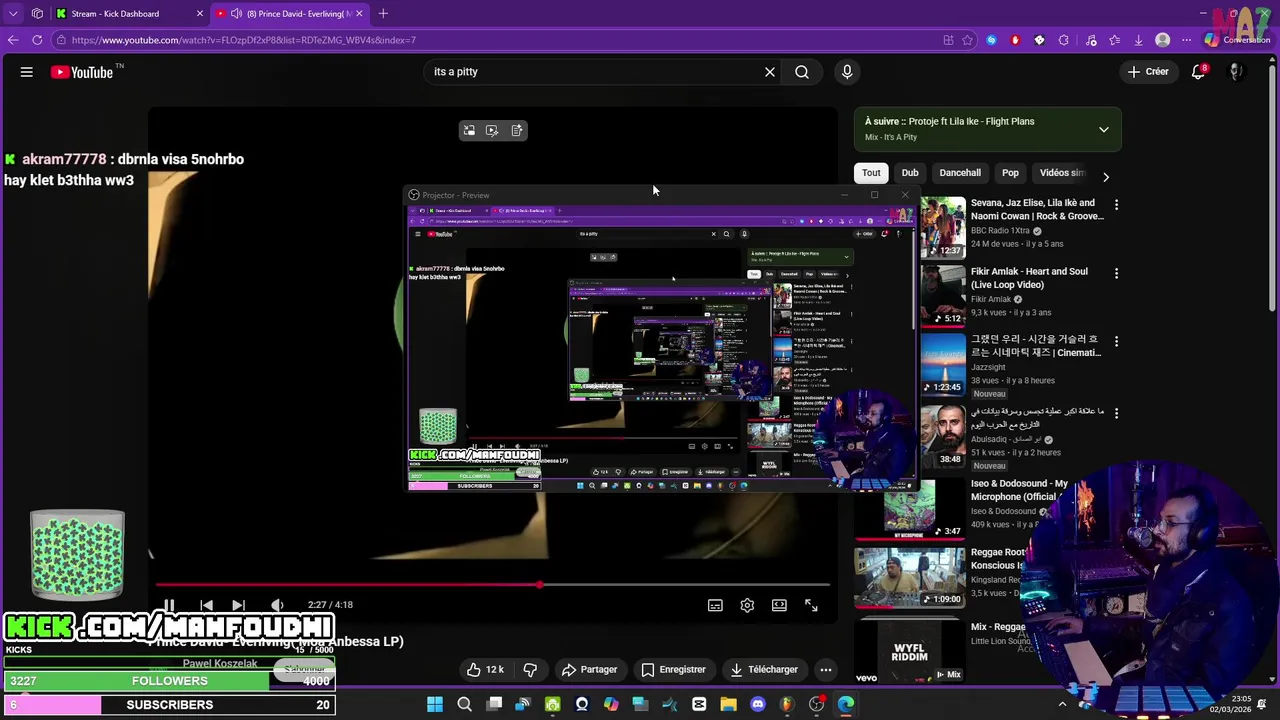Open options for Sevana, Jaz Elise video
The image size is (1280, 720).
[1116, 205]
